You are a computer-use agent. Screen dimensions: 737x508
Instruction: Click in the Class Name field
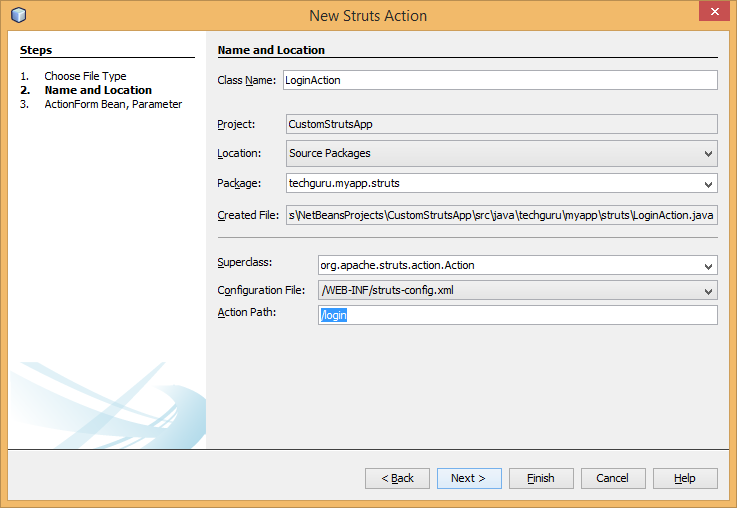click(500, 80)
